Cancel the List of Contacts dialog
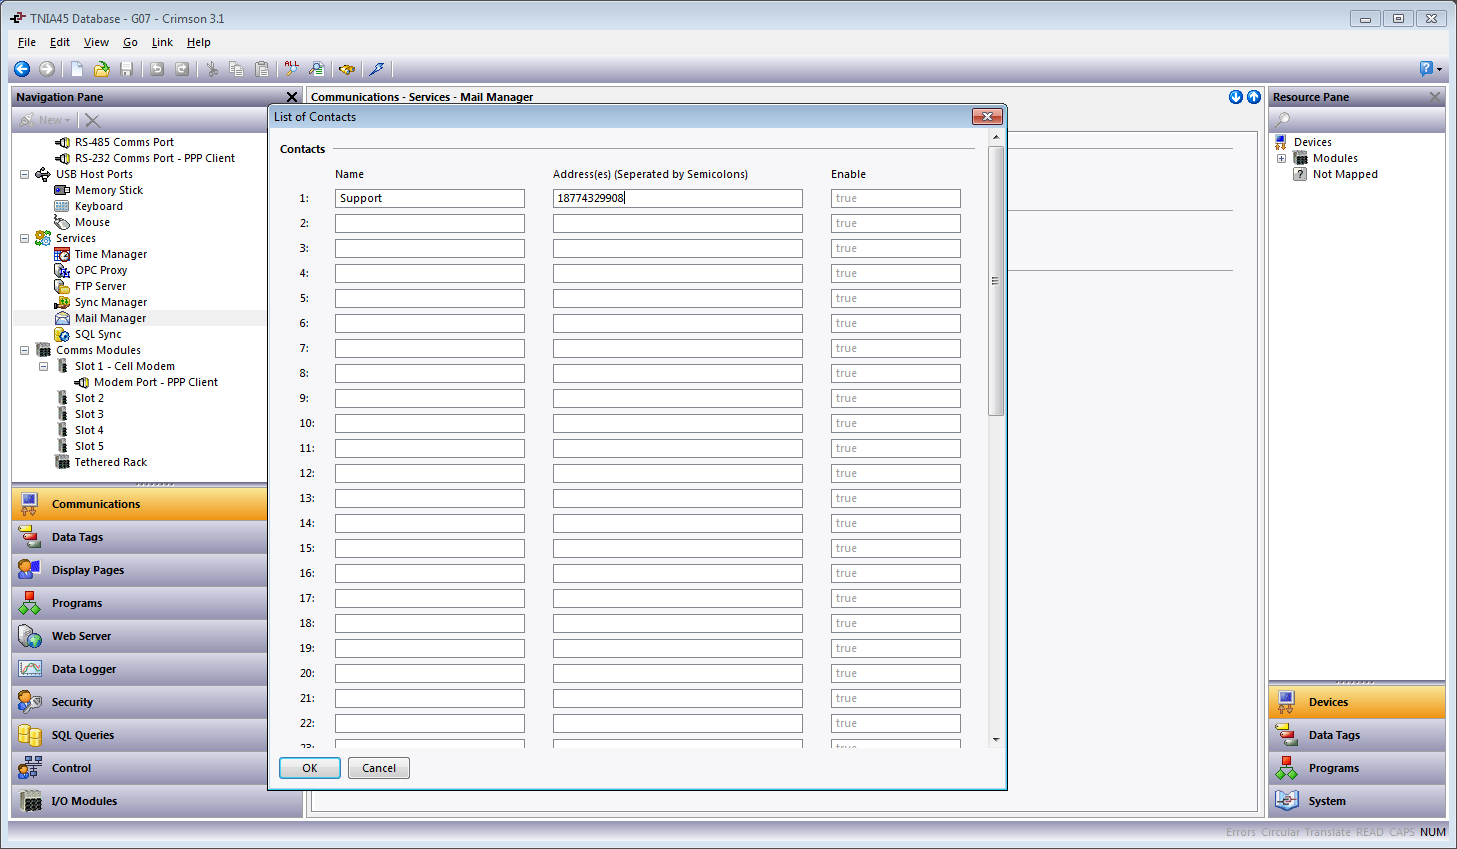 [379, 768]
